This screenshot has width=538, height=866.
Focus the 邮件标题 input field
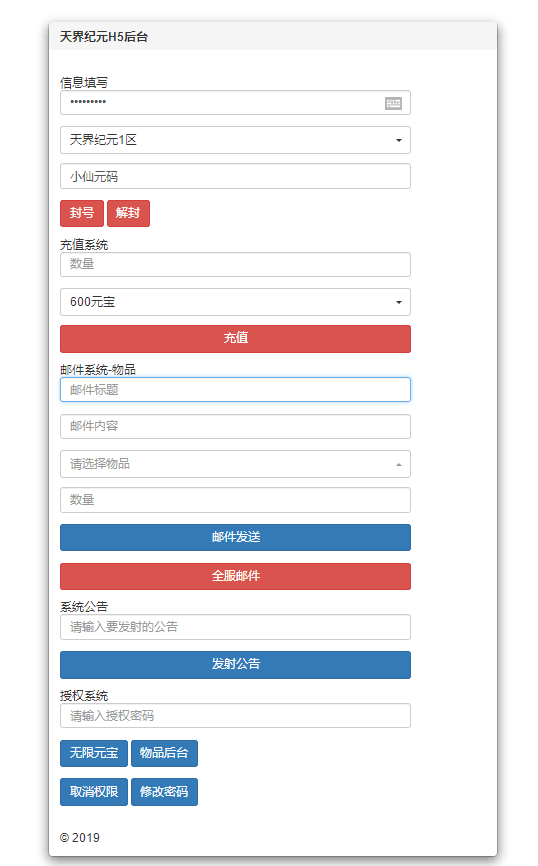235,390
